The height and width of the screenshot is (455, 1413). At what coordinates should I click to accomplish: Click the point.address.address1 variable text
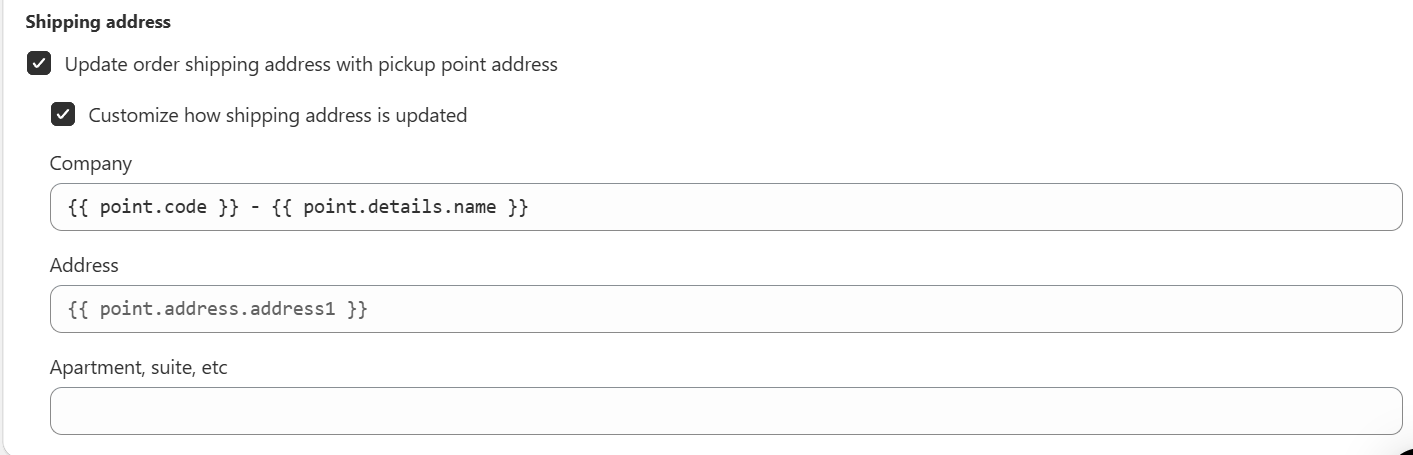pyautogui.click(x=217, y=309)
